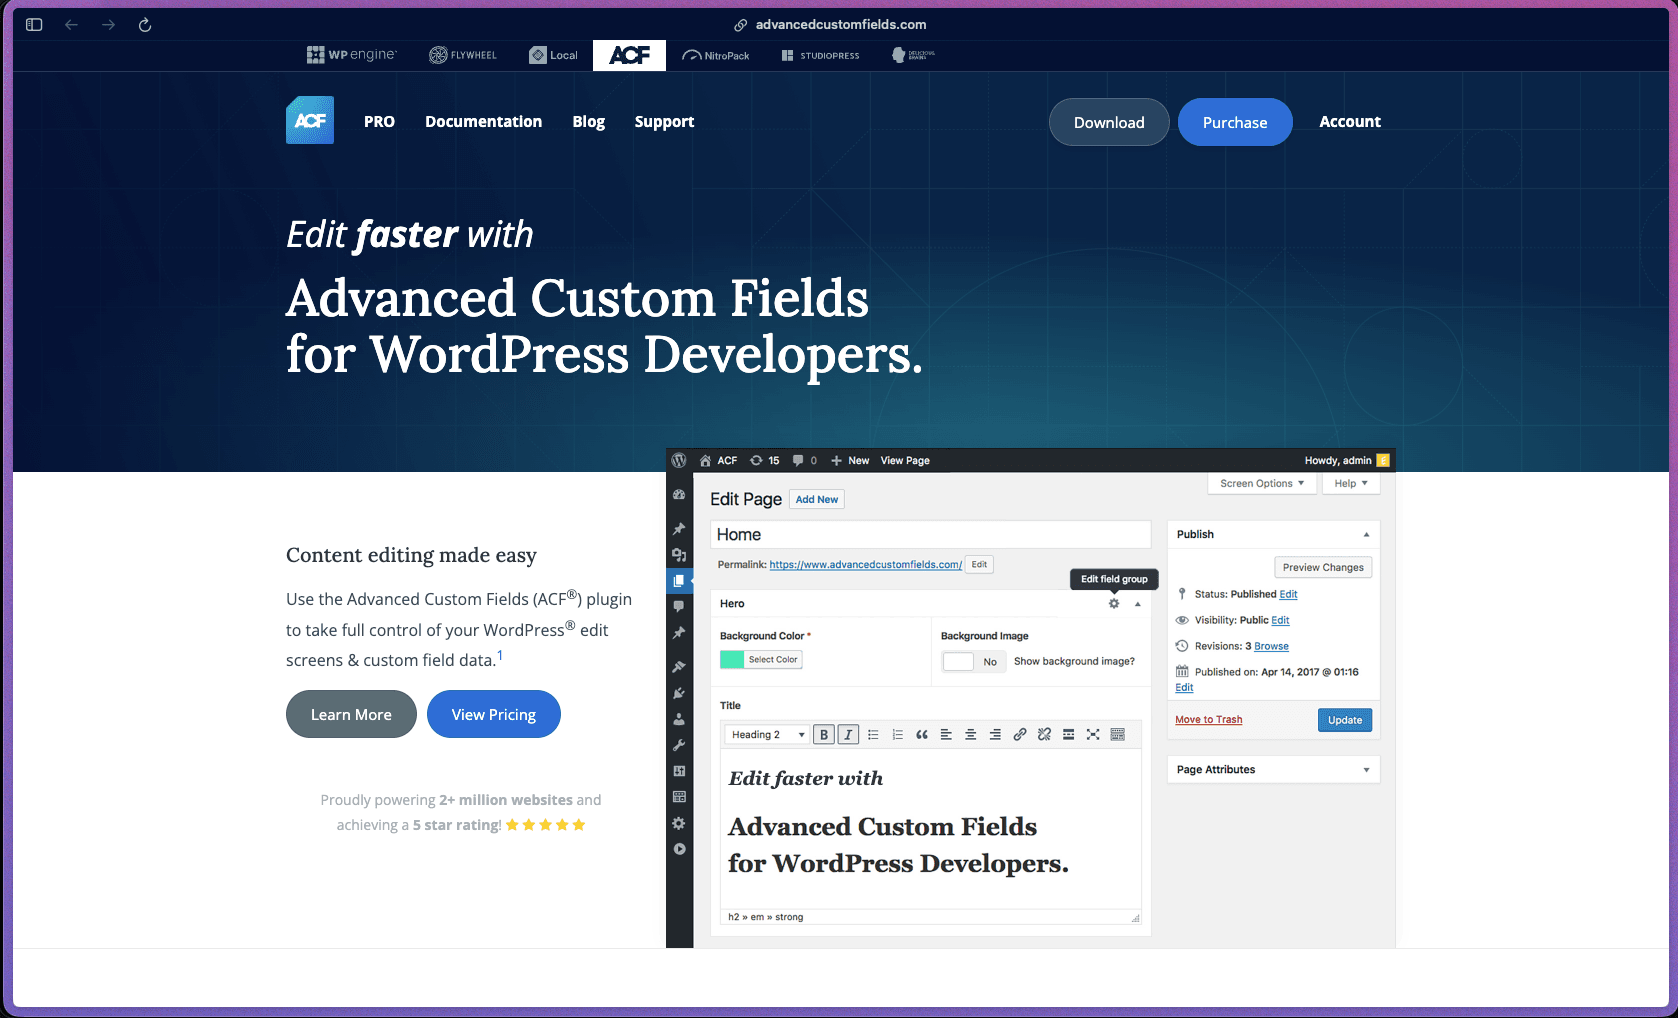
Task: Toggle the browser sidebar panel icon
Action: (x=34, y=24)
